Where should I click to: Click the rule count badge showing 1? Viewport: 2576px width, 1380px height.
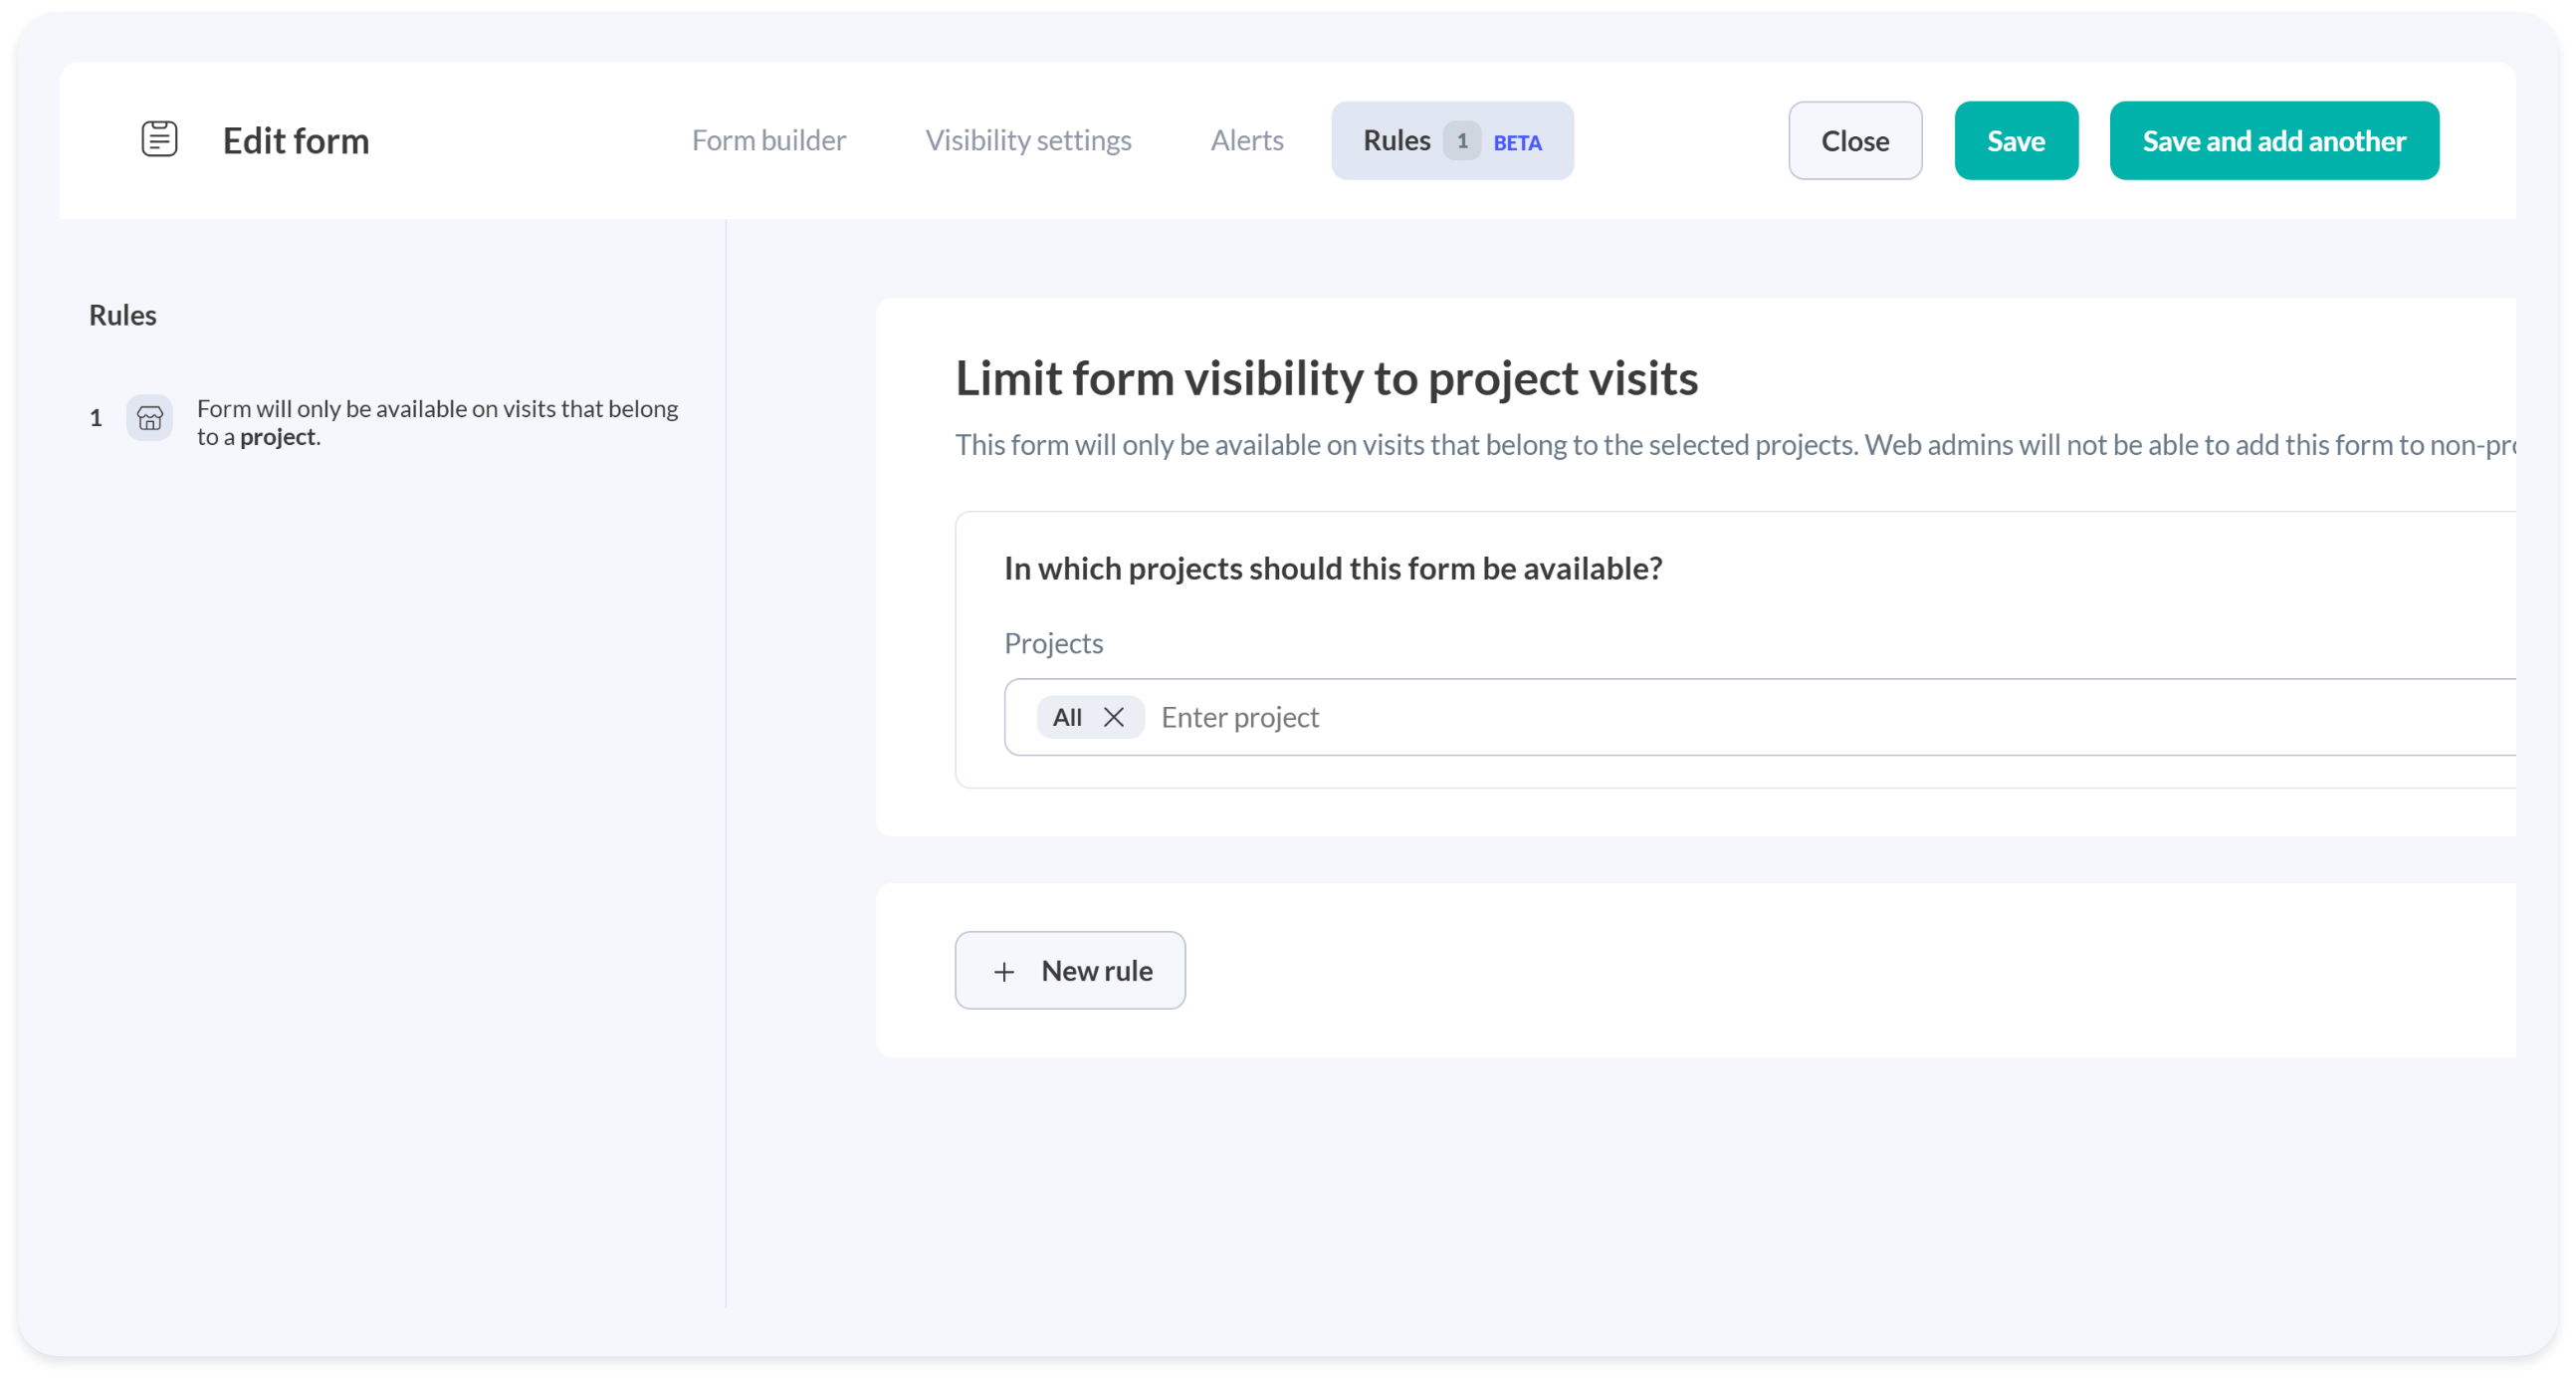click(x=1461, y=141)
